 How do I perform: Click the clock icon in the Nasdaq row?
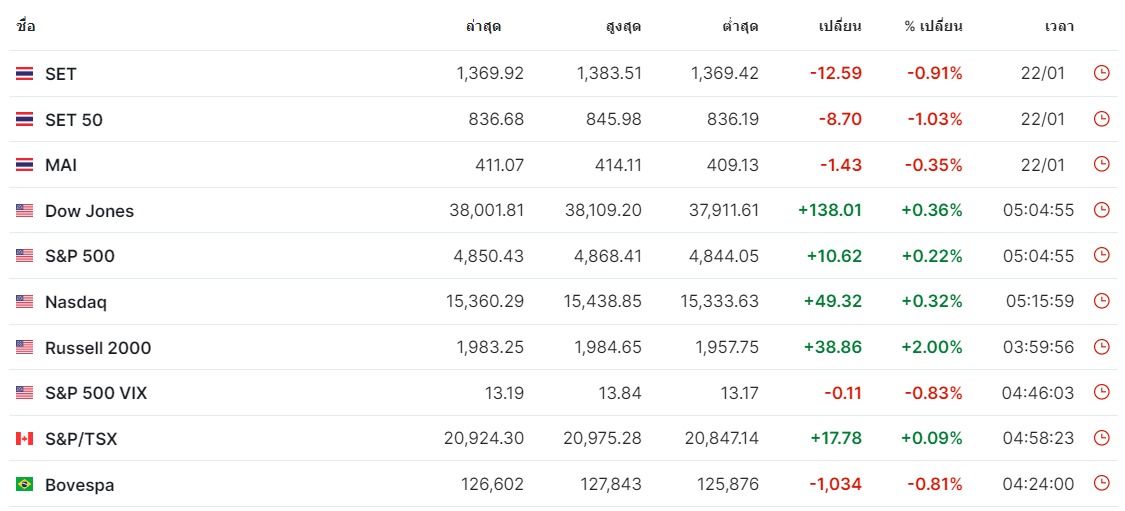pos(1101,301)
